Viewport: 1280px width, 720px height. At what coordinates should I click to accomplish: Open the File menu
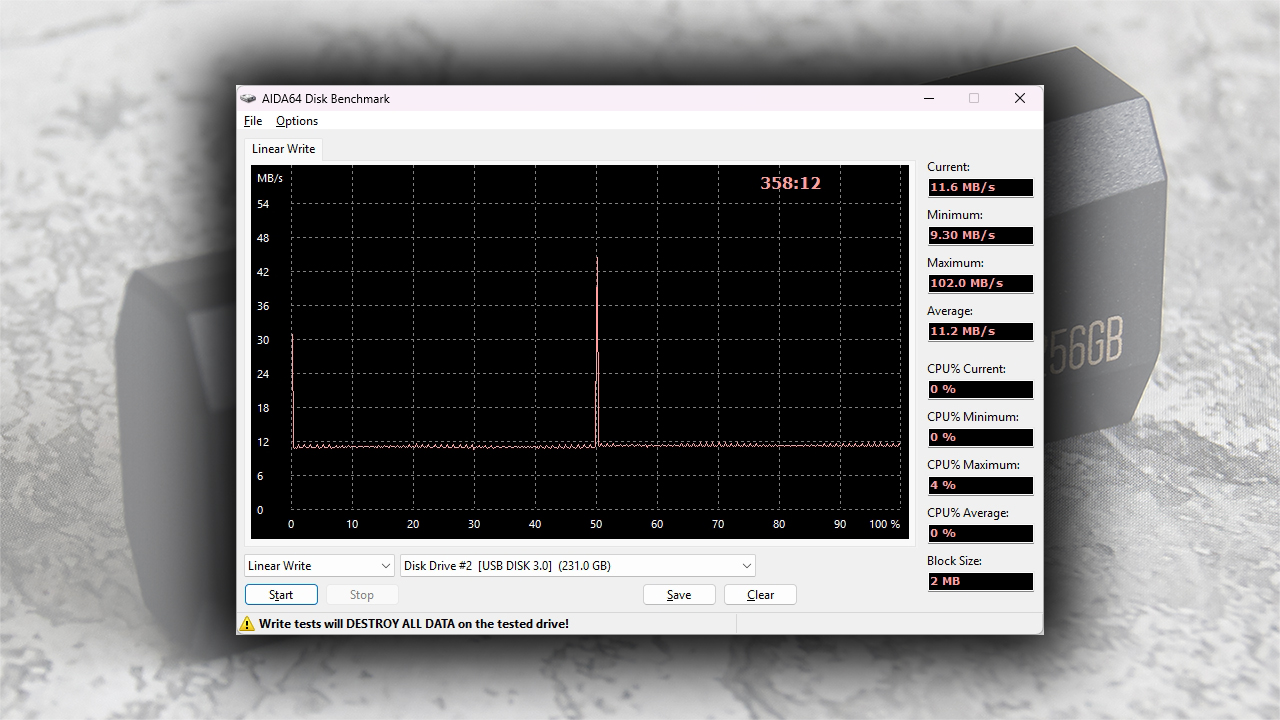coord(253,121)
